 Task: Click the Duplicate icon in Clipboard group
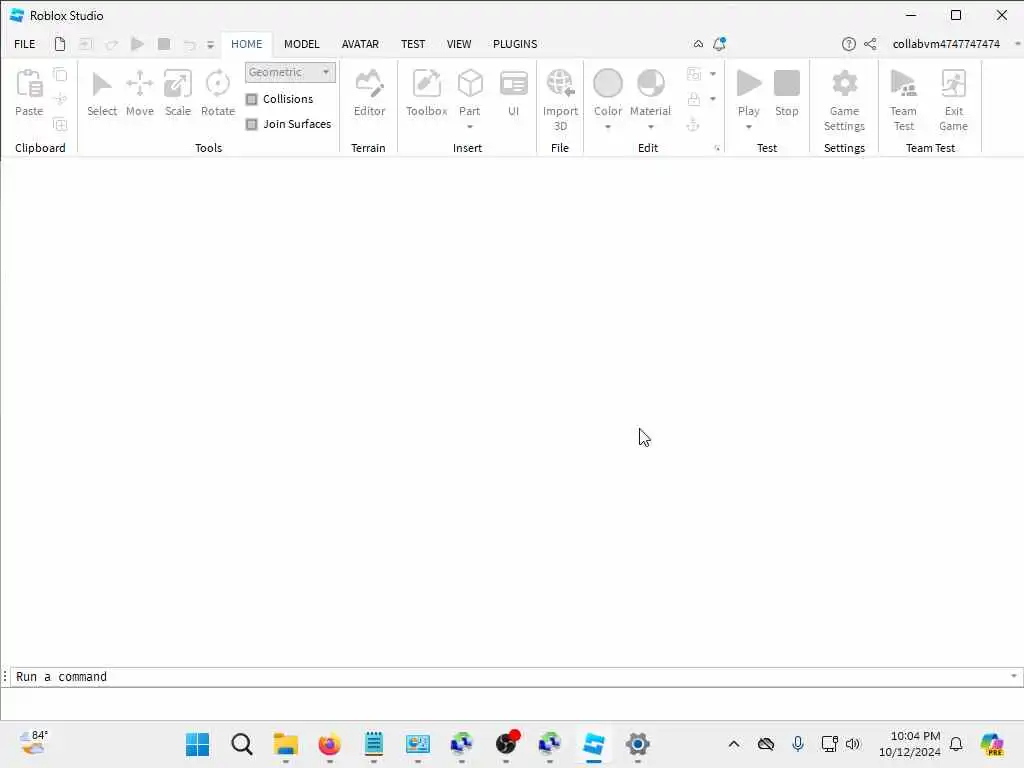[x=60, y=124]
